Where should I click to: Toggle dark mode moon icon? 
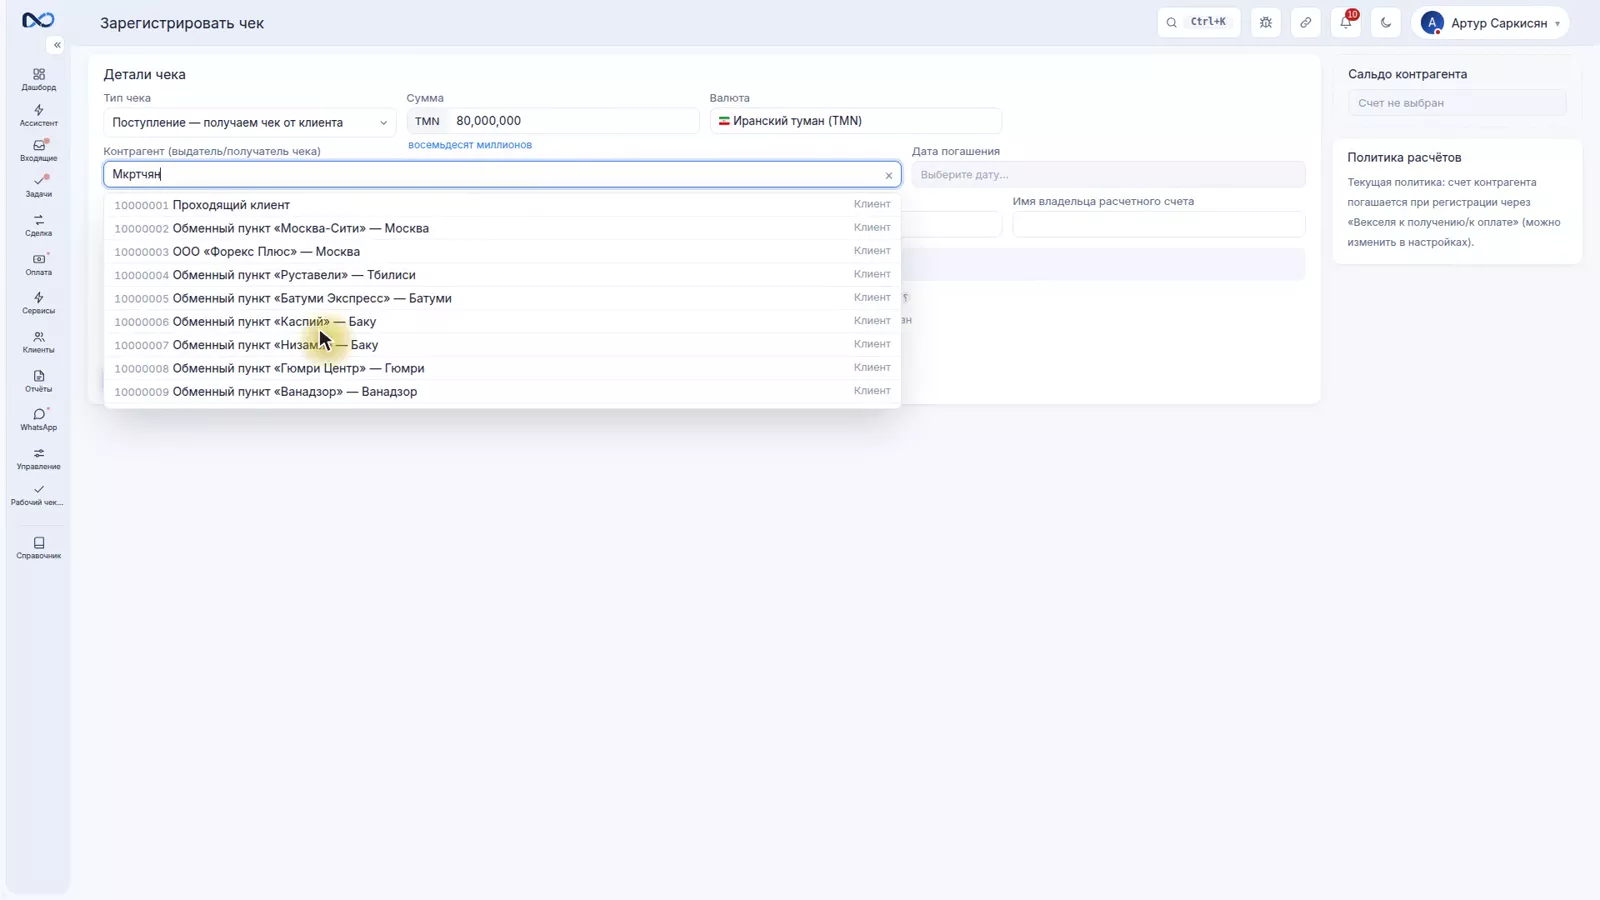[1386, 22]
